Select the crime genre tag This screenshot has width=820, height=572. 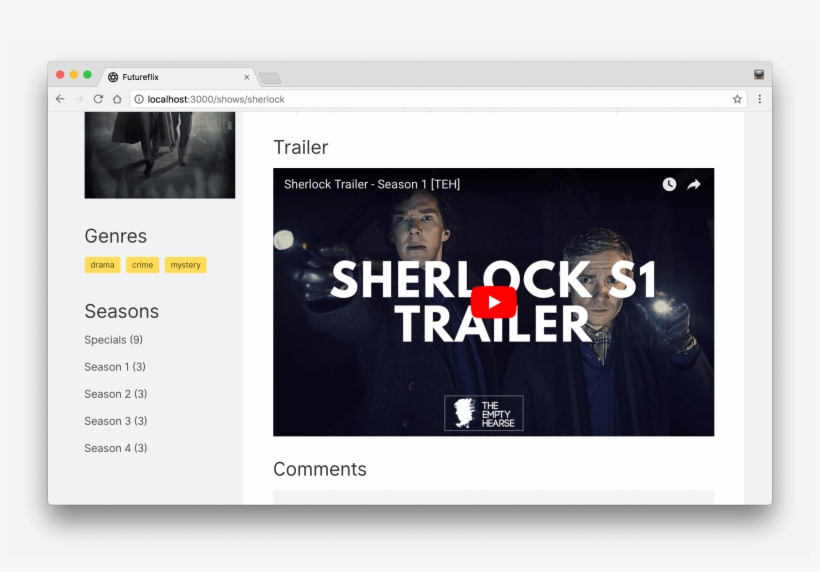(142, 265)
